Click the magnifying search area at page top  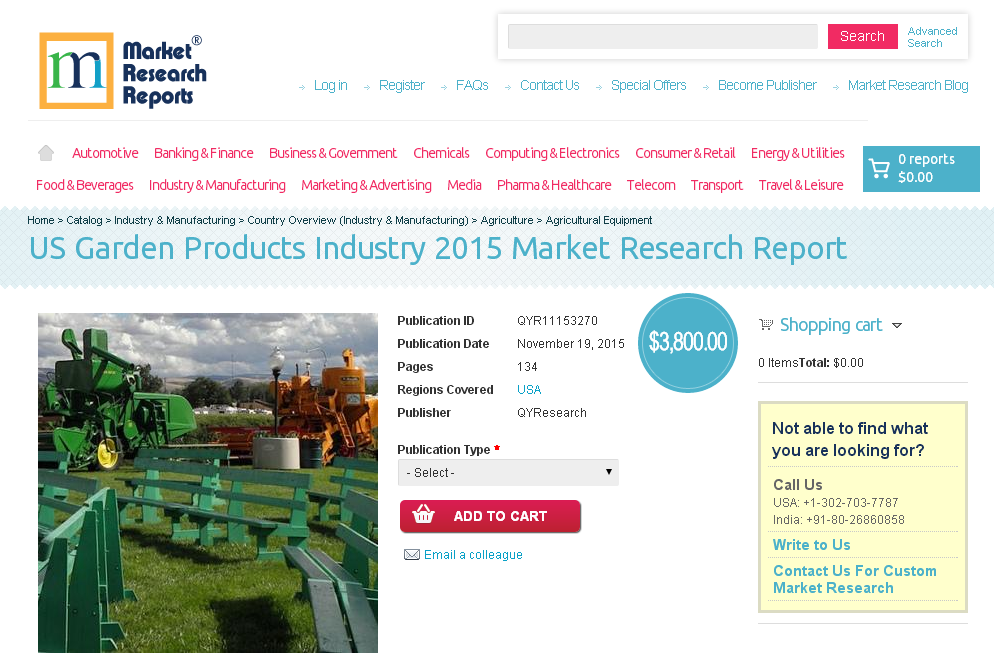662,36
